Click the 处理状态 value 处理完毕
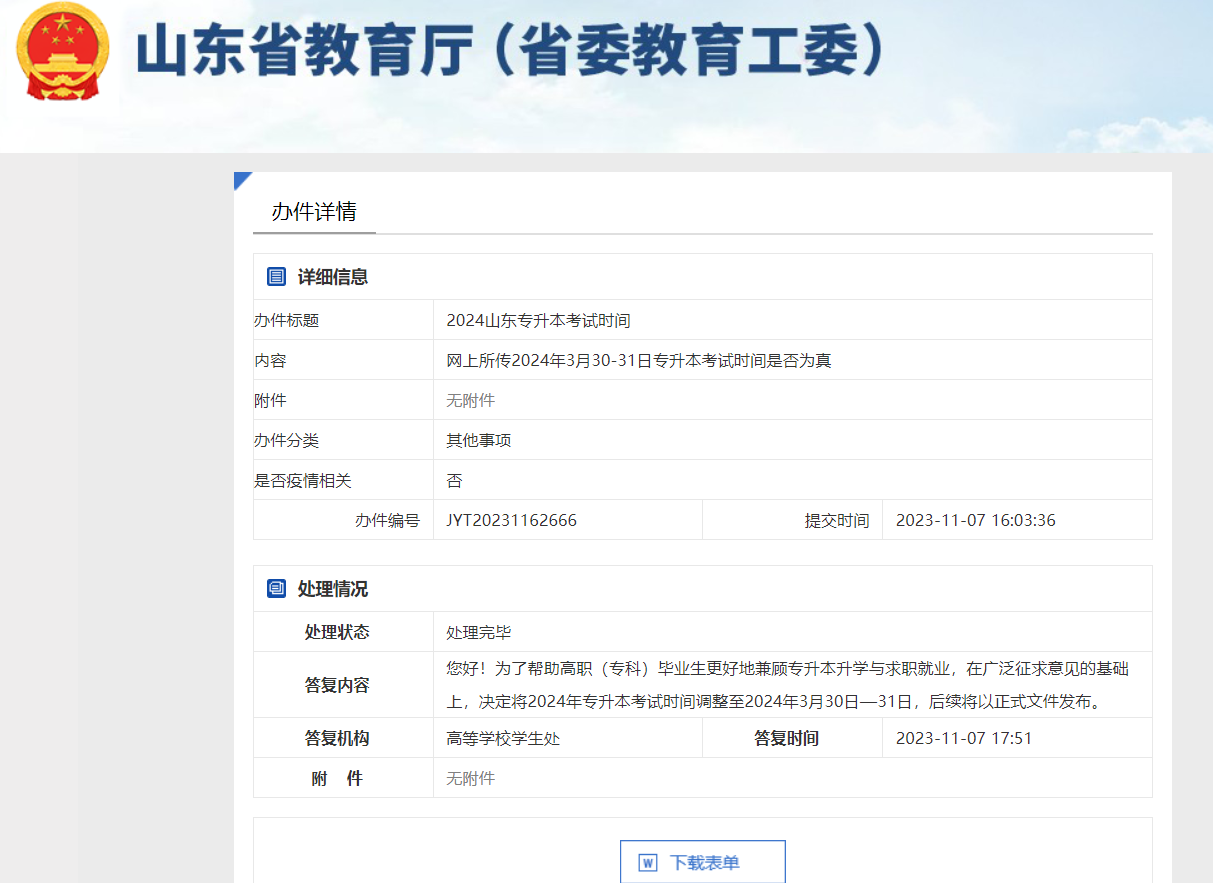Screen dimensions: 1213x883 pyautogui.click(x=478, y=631)
